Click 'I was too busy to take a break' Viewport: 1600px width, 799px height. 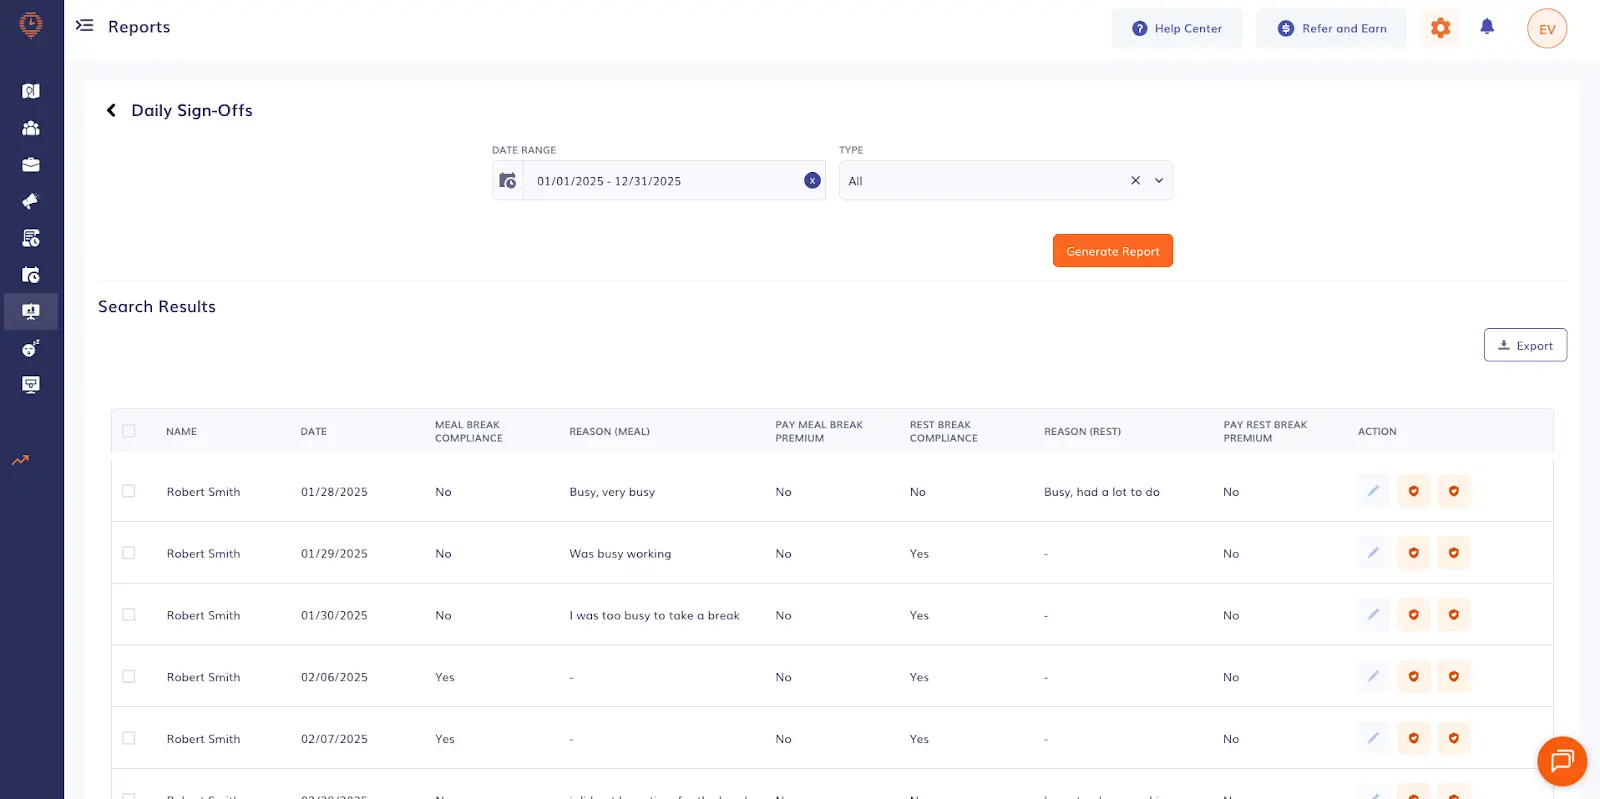pos(654,616)
